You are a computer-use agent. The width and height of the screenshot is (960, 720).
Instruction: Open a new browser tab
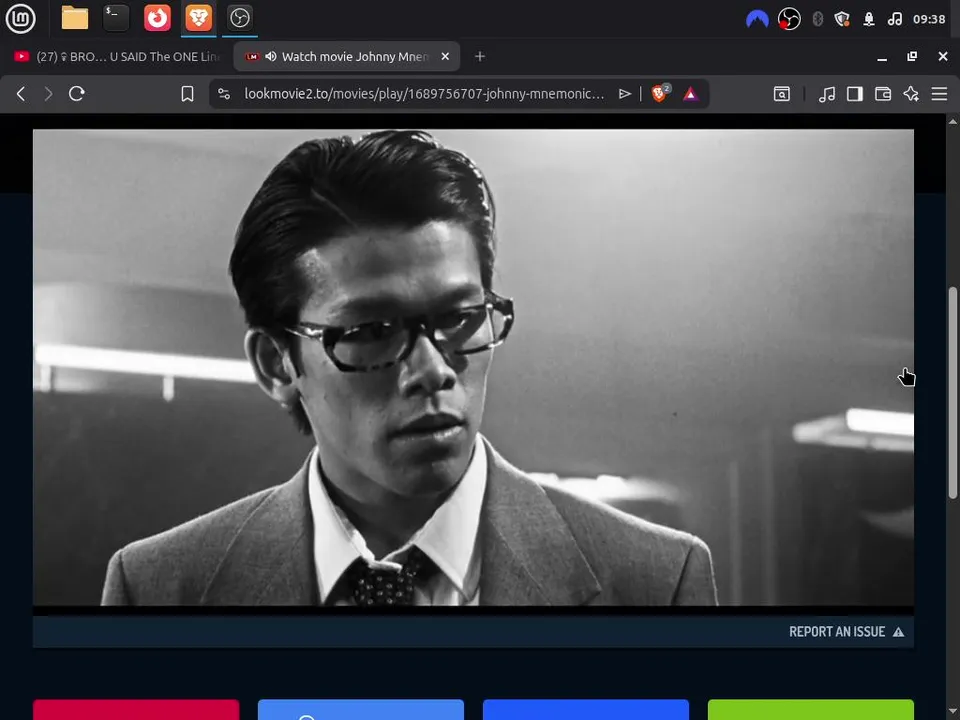[480, 56]
